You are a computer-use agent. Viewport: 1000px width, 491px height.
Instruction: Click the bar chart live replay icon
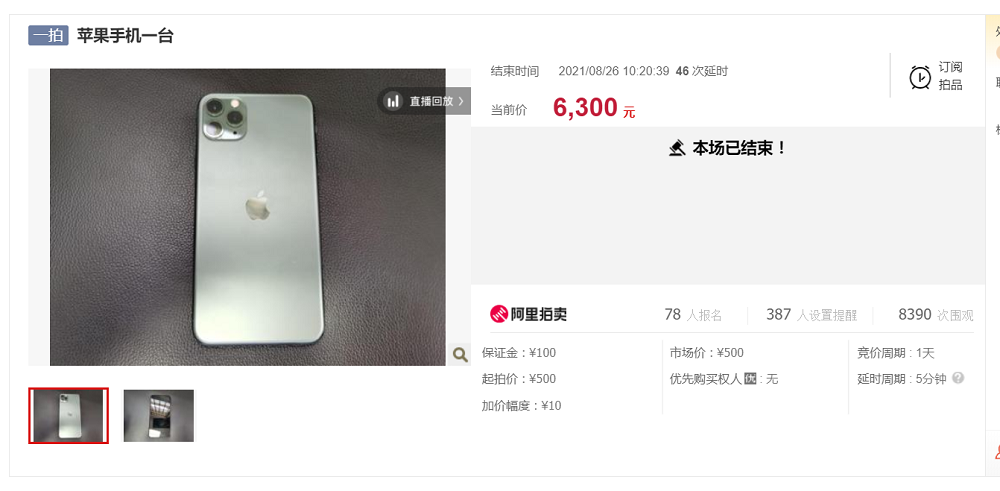(x=393, y=101)
